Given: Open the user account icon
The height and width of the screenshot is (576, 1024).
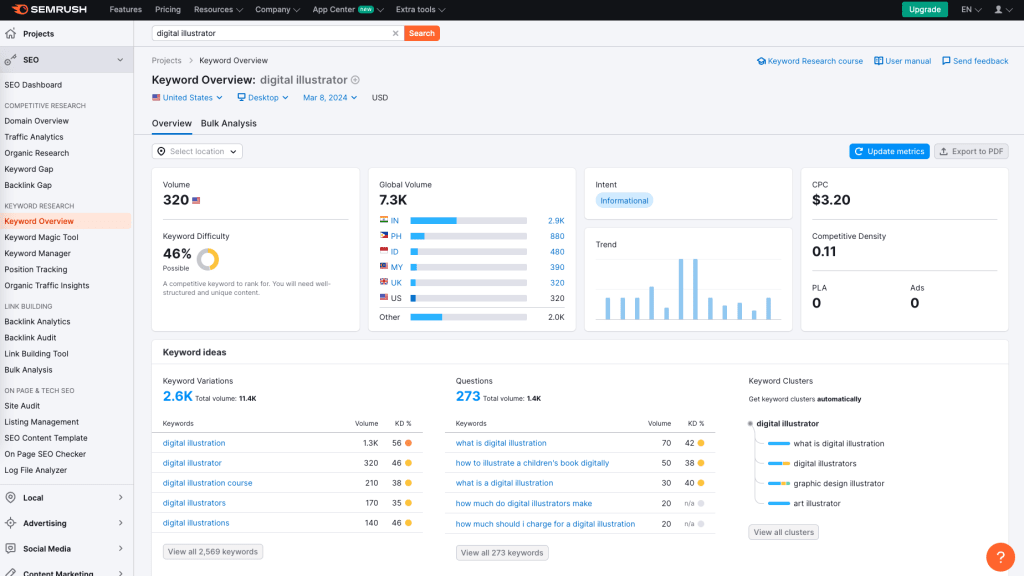Looking at the screenshot, I should [998, 9].
